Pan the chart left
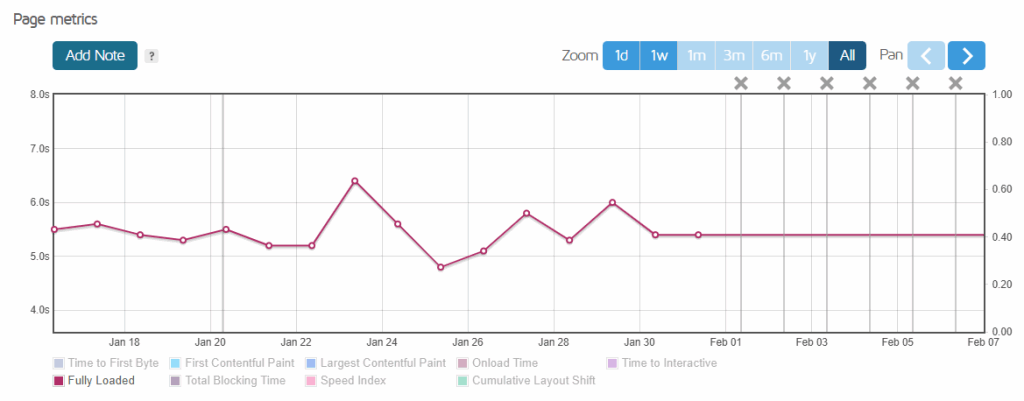 (x=925, y=56)
